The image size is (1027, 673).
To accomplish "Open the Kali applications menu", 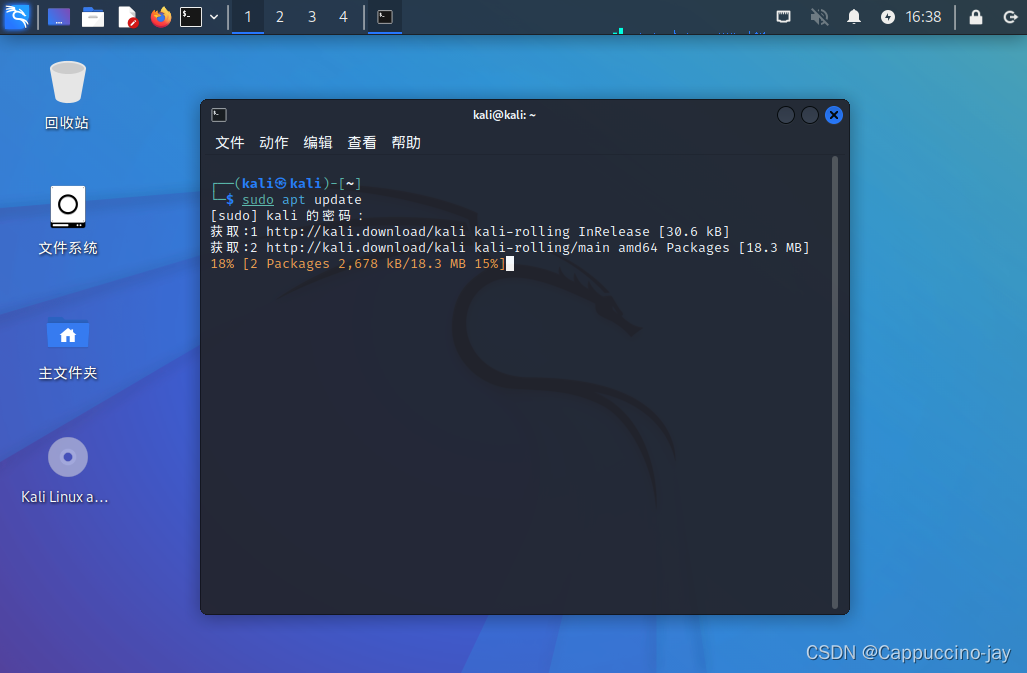I will coord(17,16).
